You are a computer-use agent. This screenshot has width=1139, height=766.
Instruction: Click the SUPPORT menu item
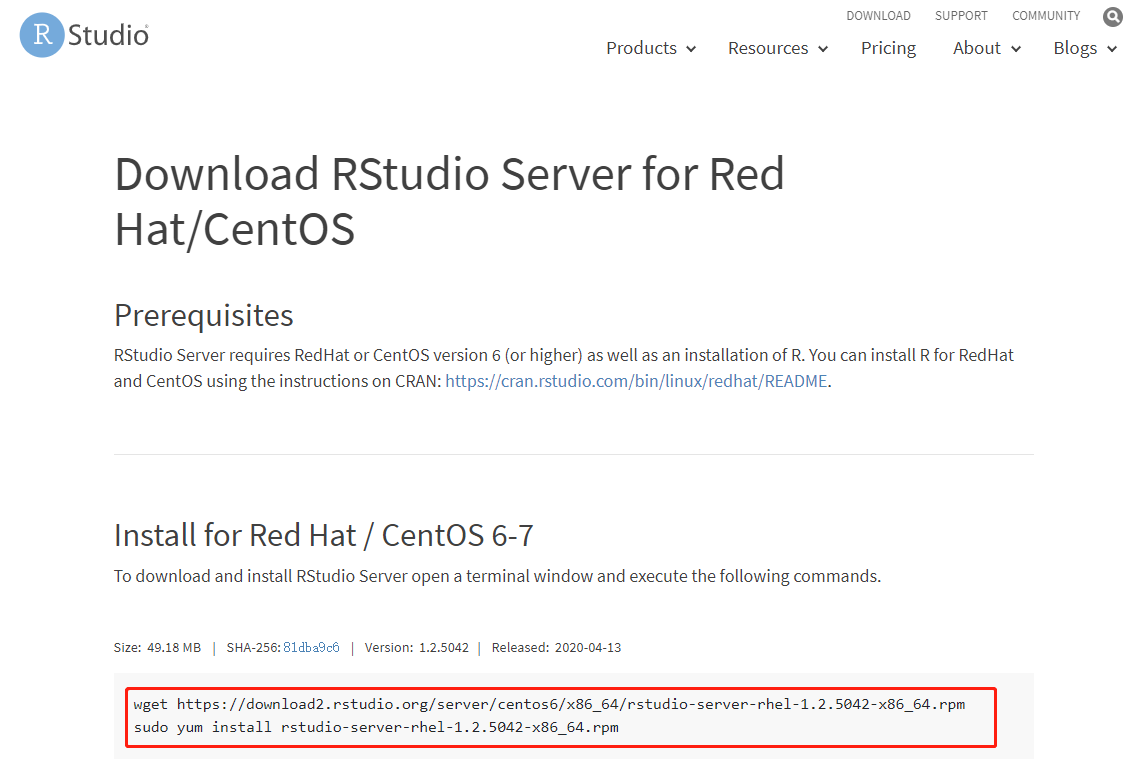point(961,15)
